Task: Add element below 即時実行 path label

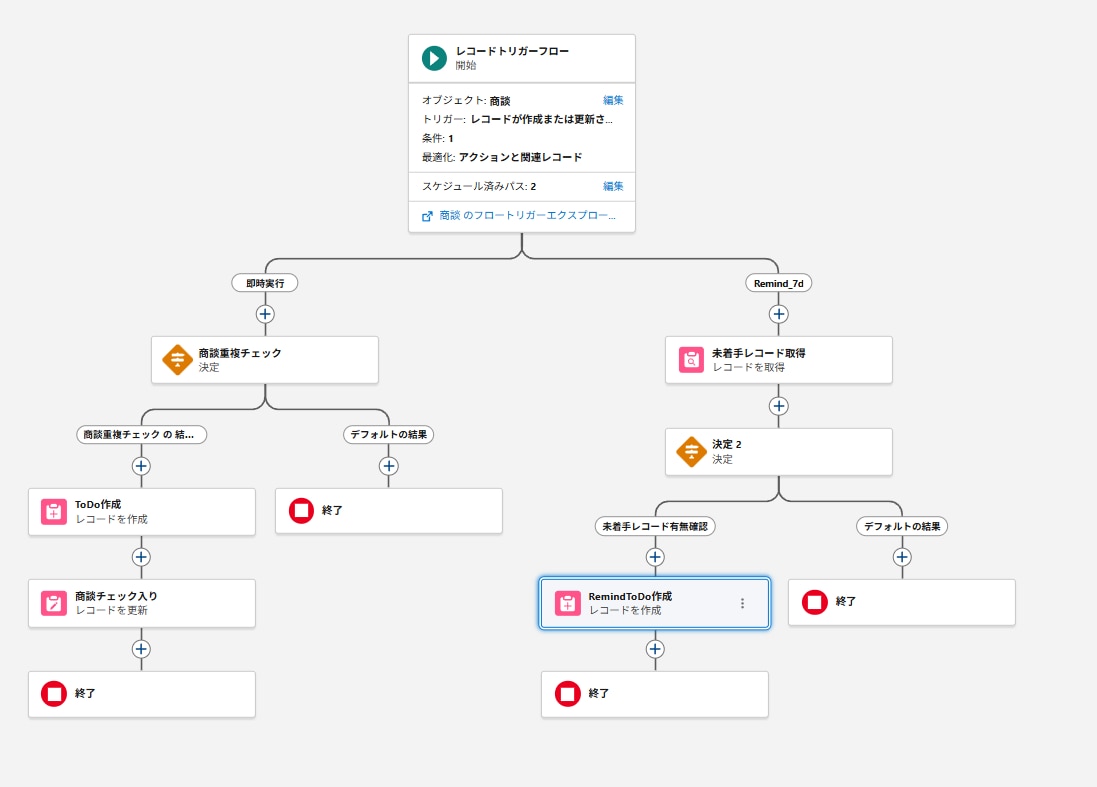Action: tap(265, 314)
